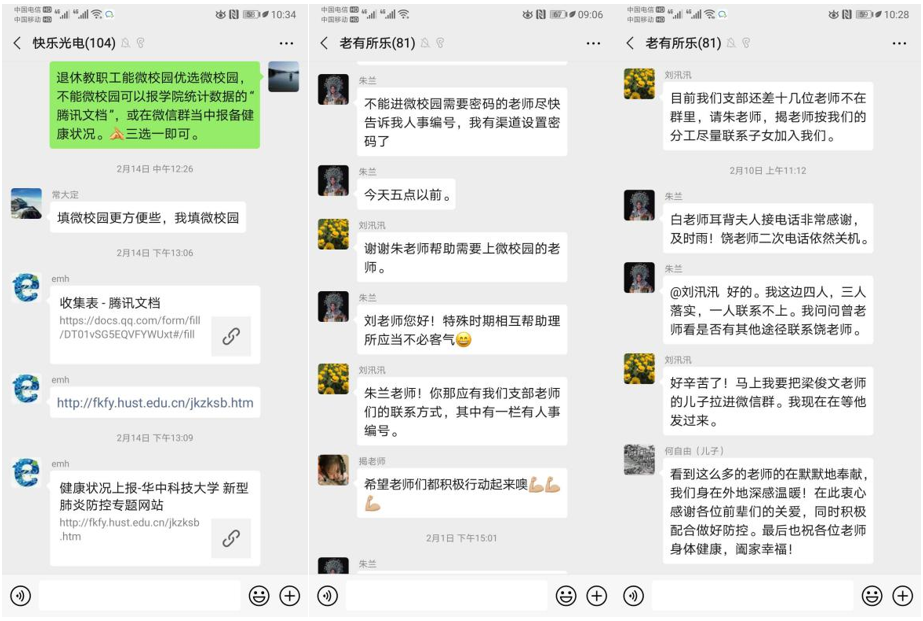Go back from the middle 老有所乐(81) chat
Screen dimensions: 923x621
pos(324,43)
